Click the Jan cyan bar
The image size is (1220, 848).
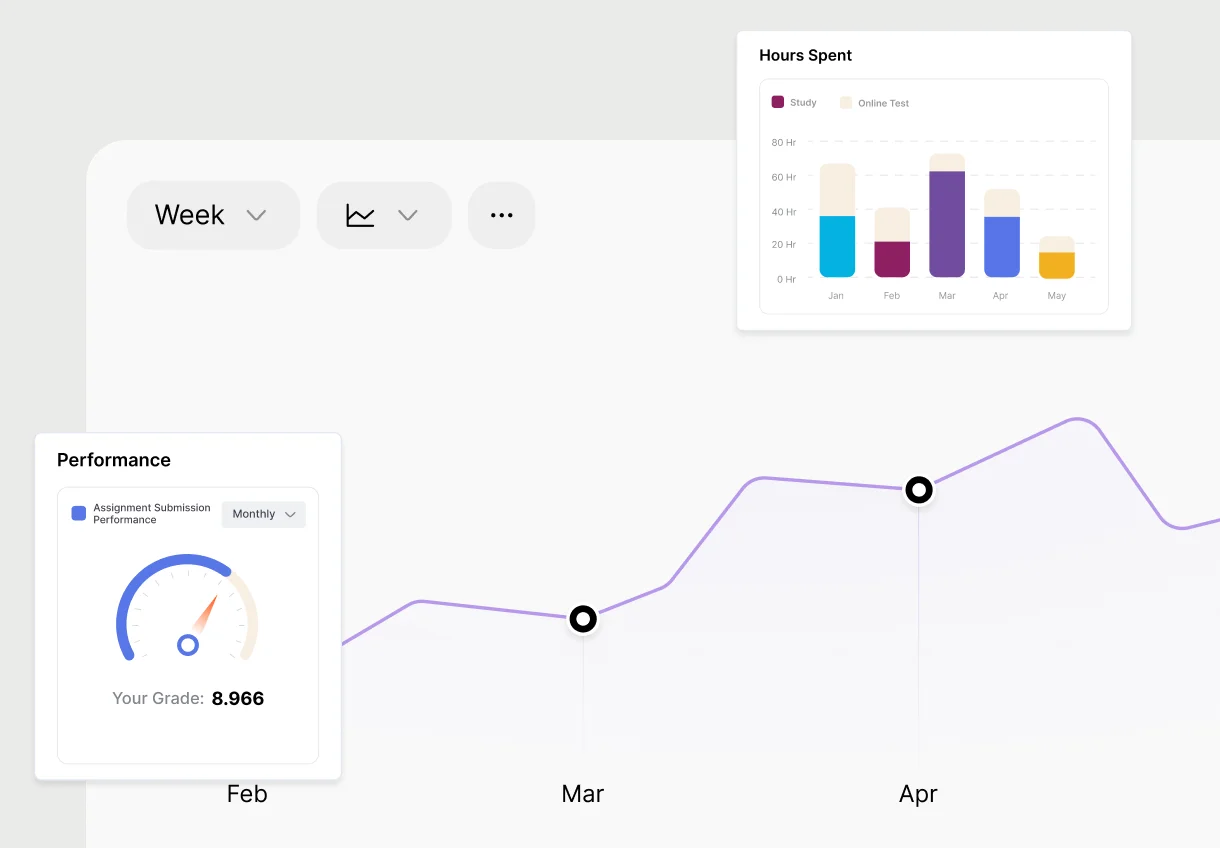point(837,246)
